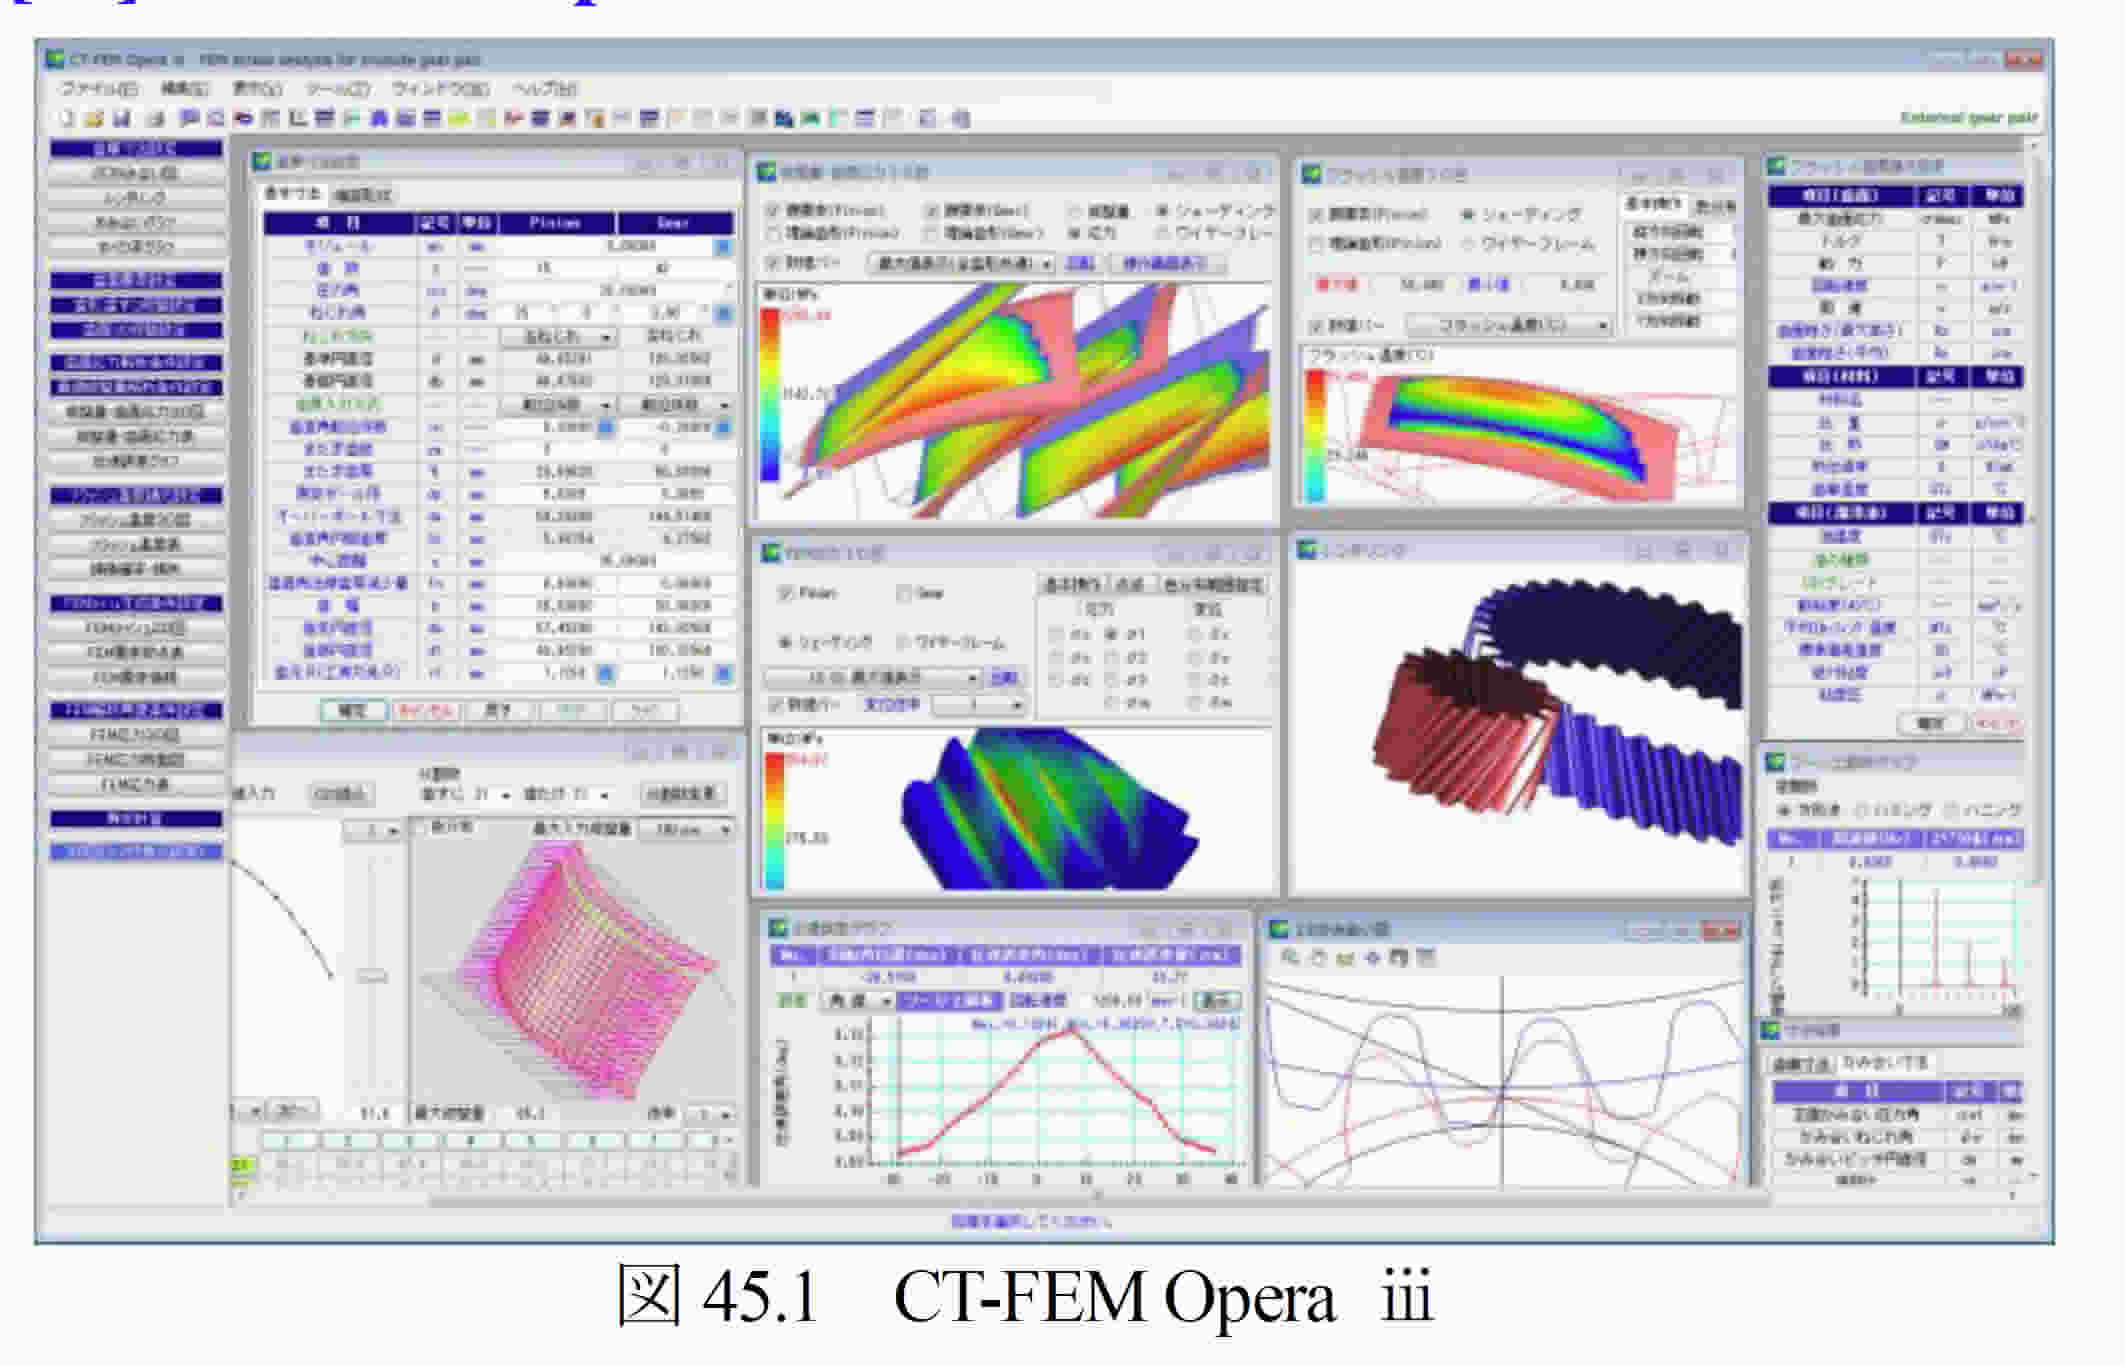
Task: Open the ツール(T) menu
Action: [338, 88]
